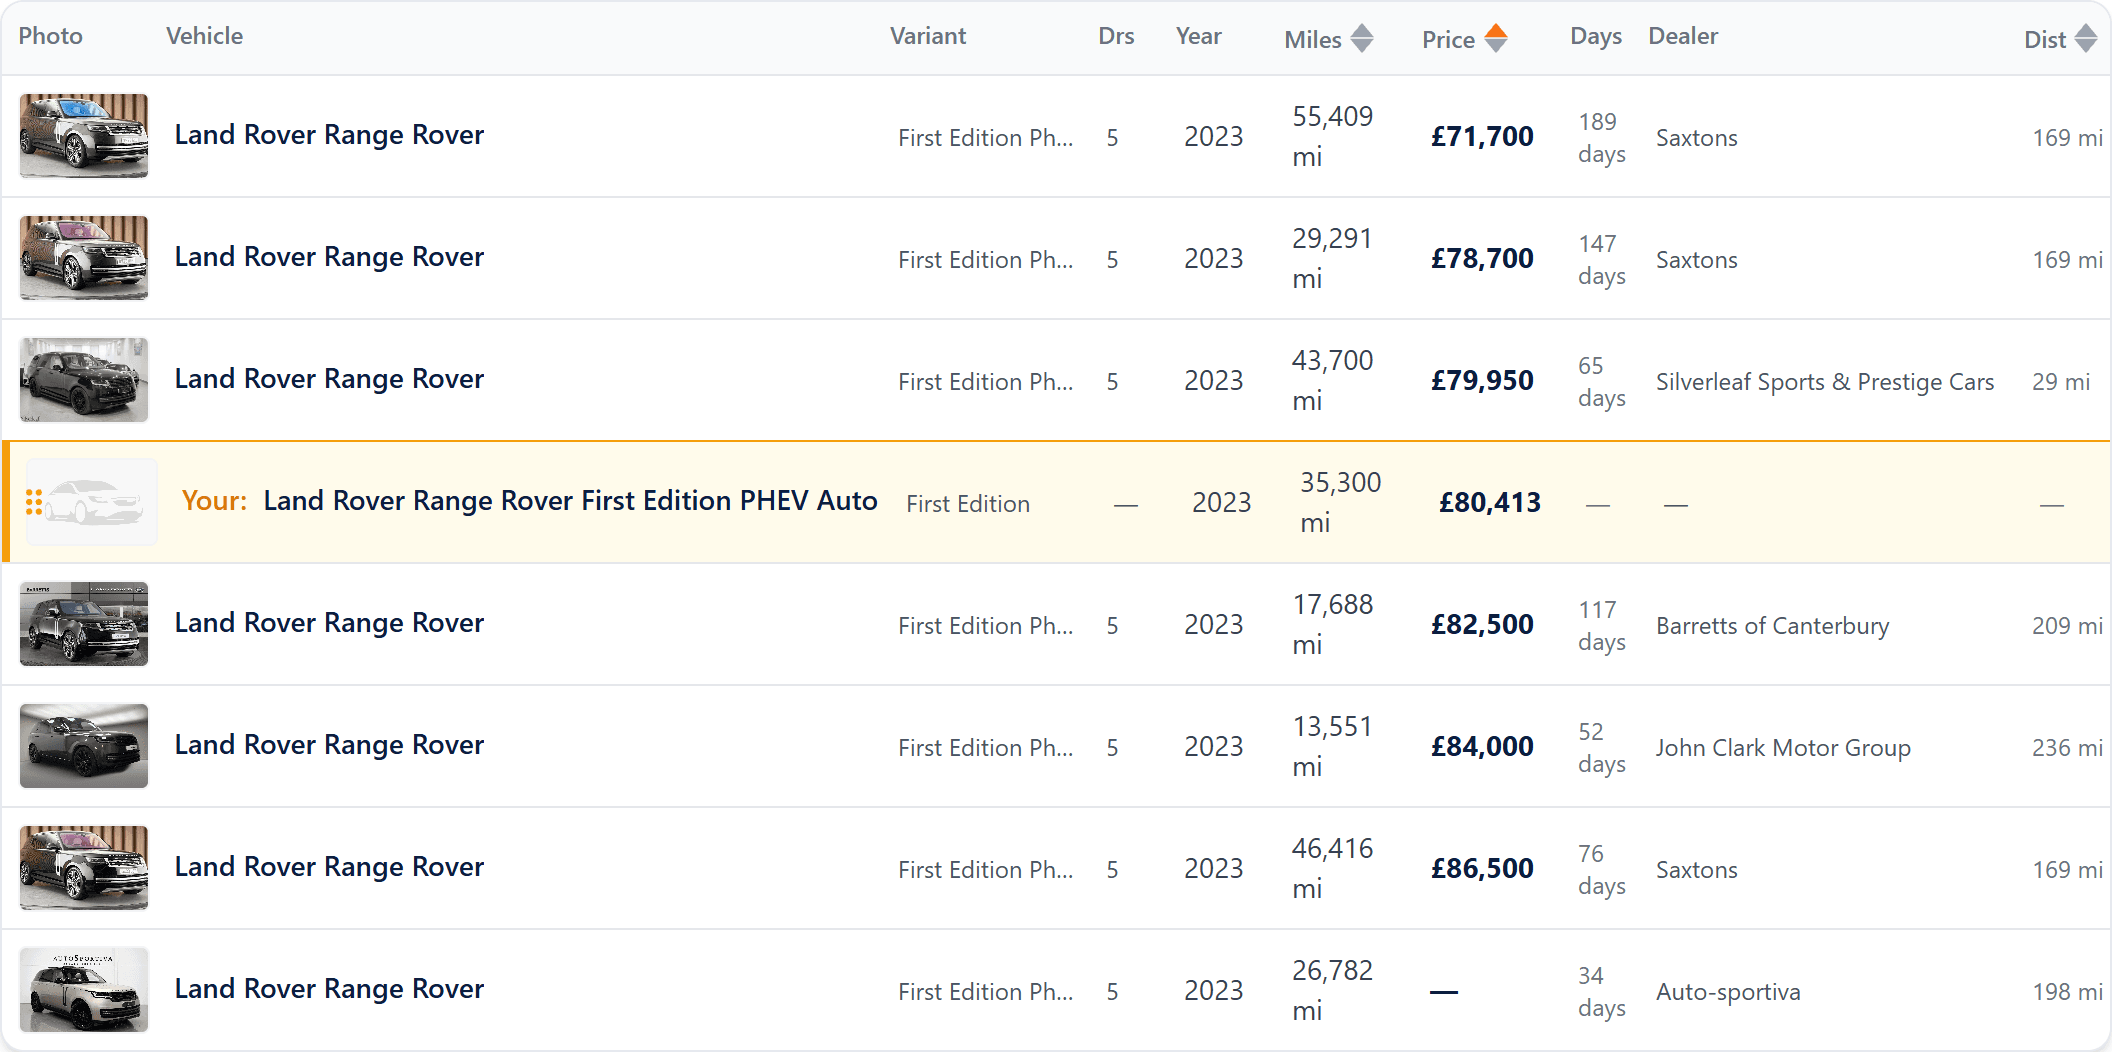Click the 17,688 mi mileage value
This screenshot has width=2112, height=1052.
point(1332,624)
